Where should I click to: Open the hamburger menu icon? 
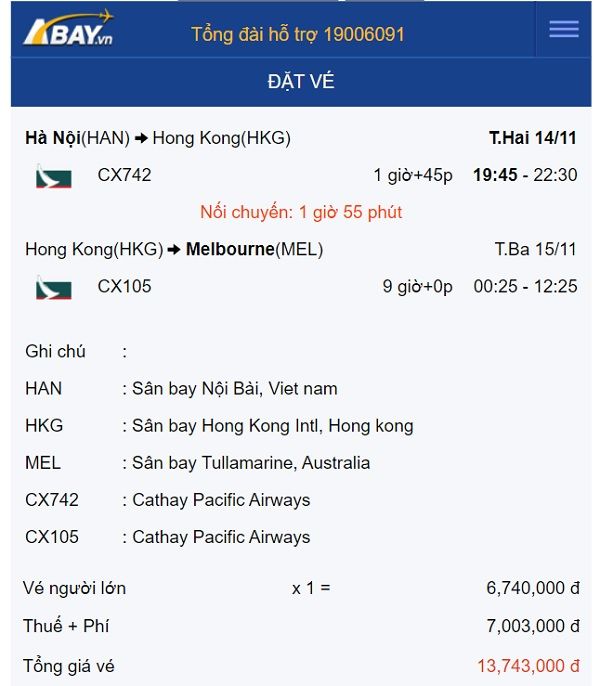coord(564,29)
